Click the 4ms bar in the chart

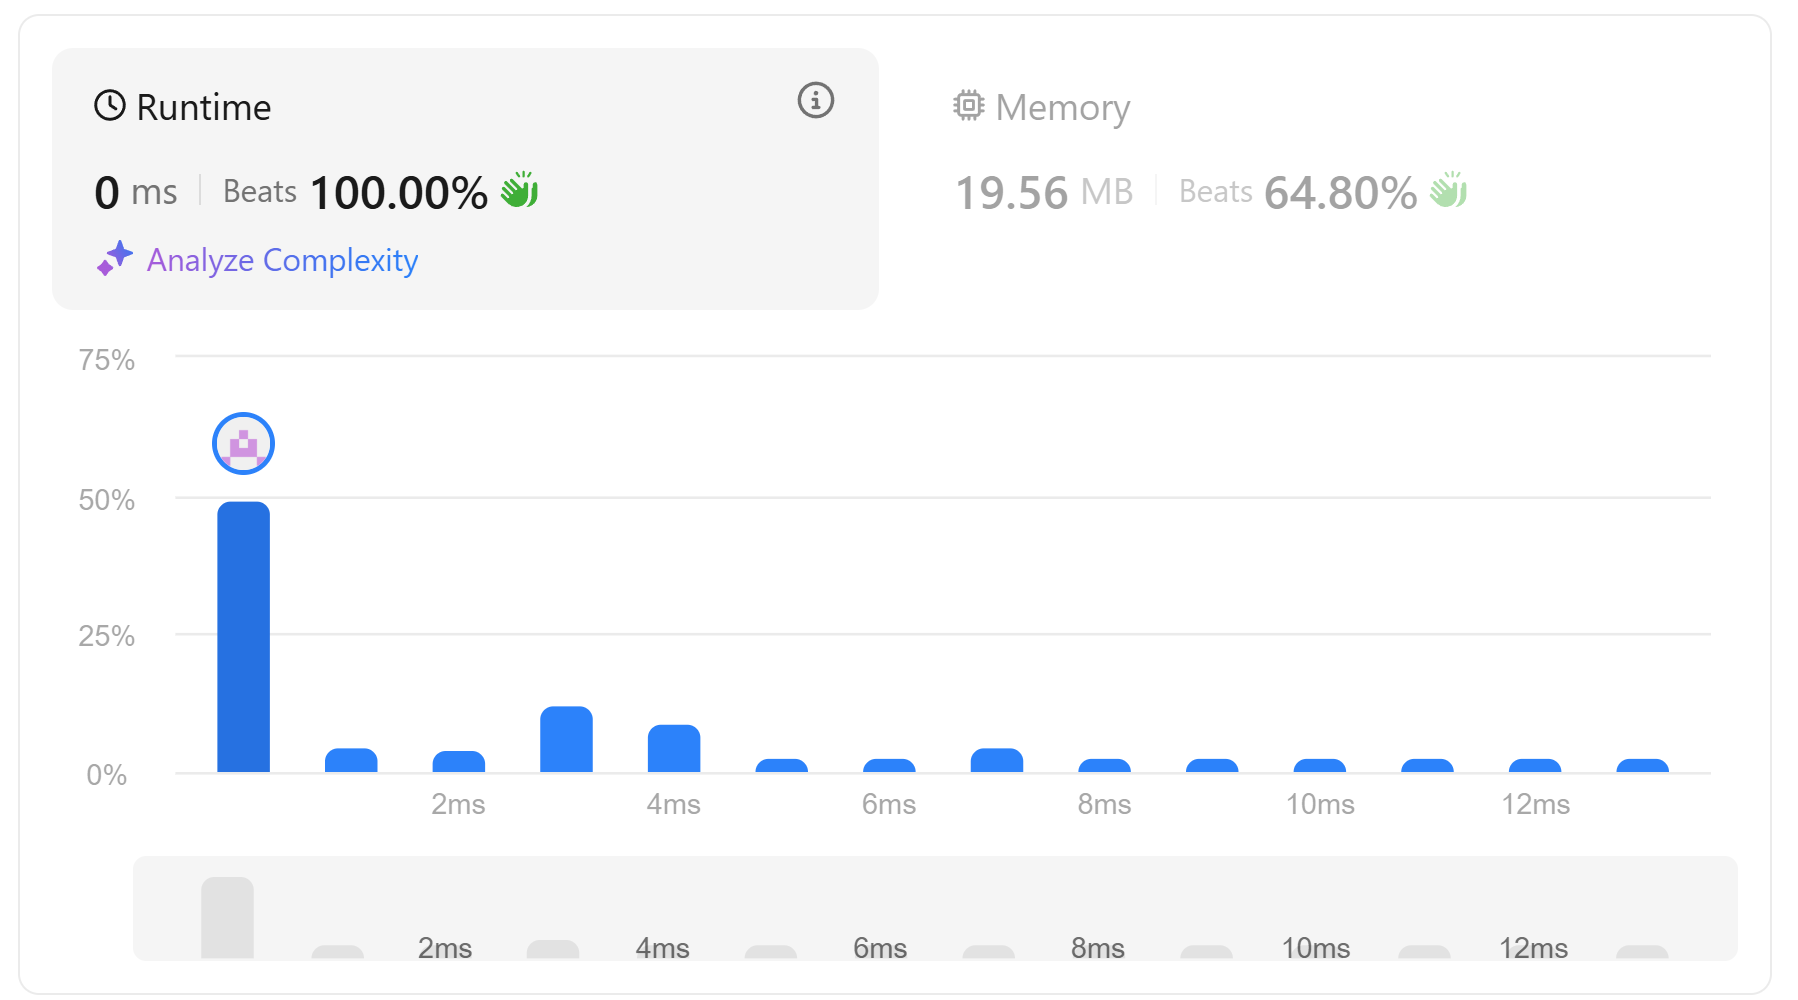[x=674, y=749]
